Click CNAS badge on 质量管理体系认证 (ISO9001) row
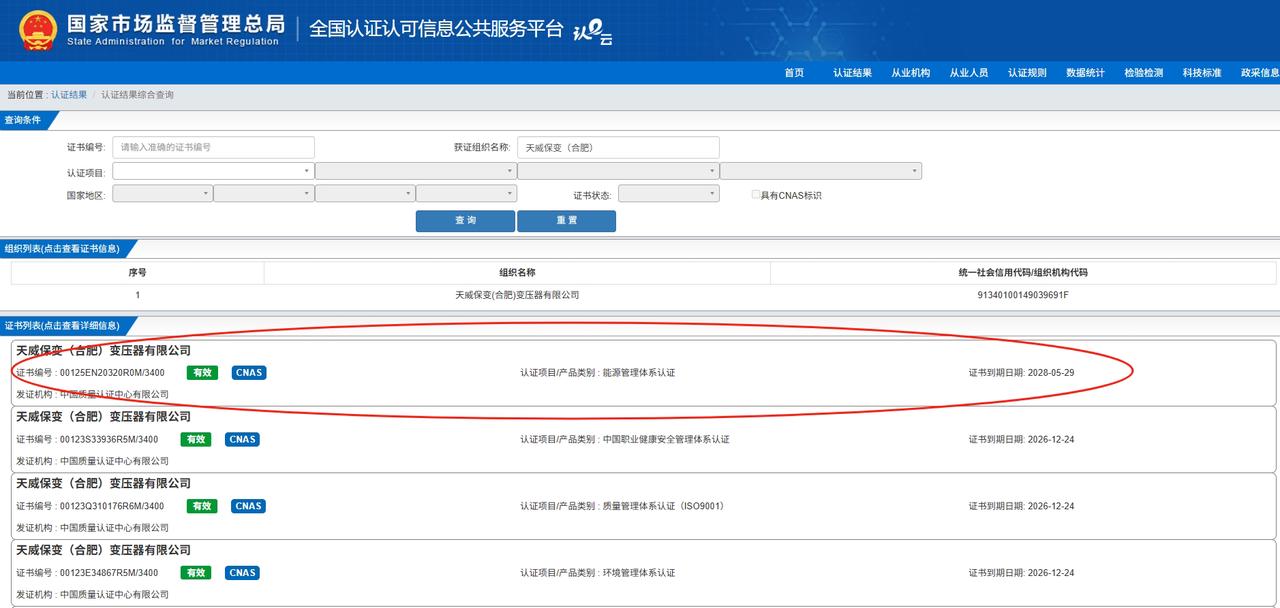This screenshot has width=1280, height=608. (249, 506)
